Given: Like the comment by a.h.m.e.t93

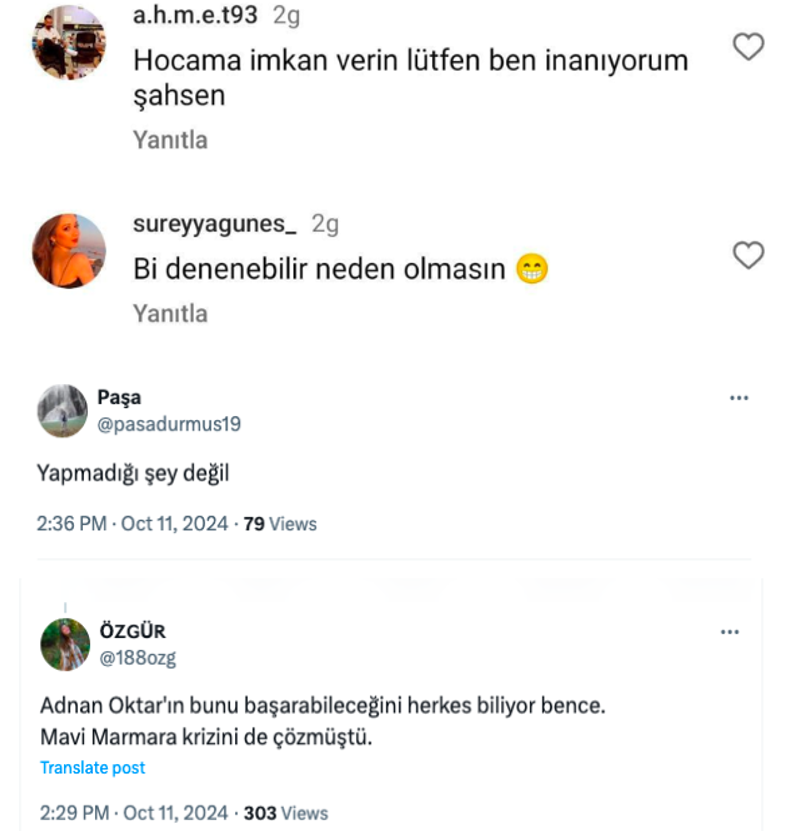Looking at the screenshot, I should pyautogui.click(x=748, y=47).
